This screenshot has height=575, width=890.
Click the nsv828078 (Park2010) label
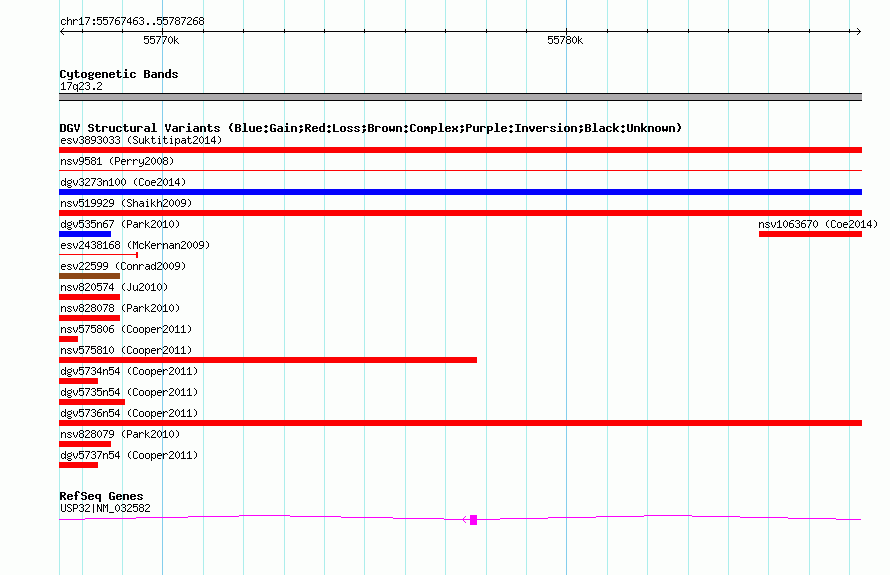coord(120,308)
